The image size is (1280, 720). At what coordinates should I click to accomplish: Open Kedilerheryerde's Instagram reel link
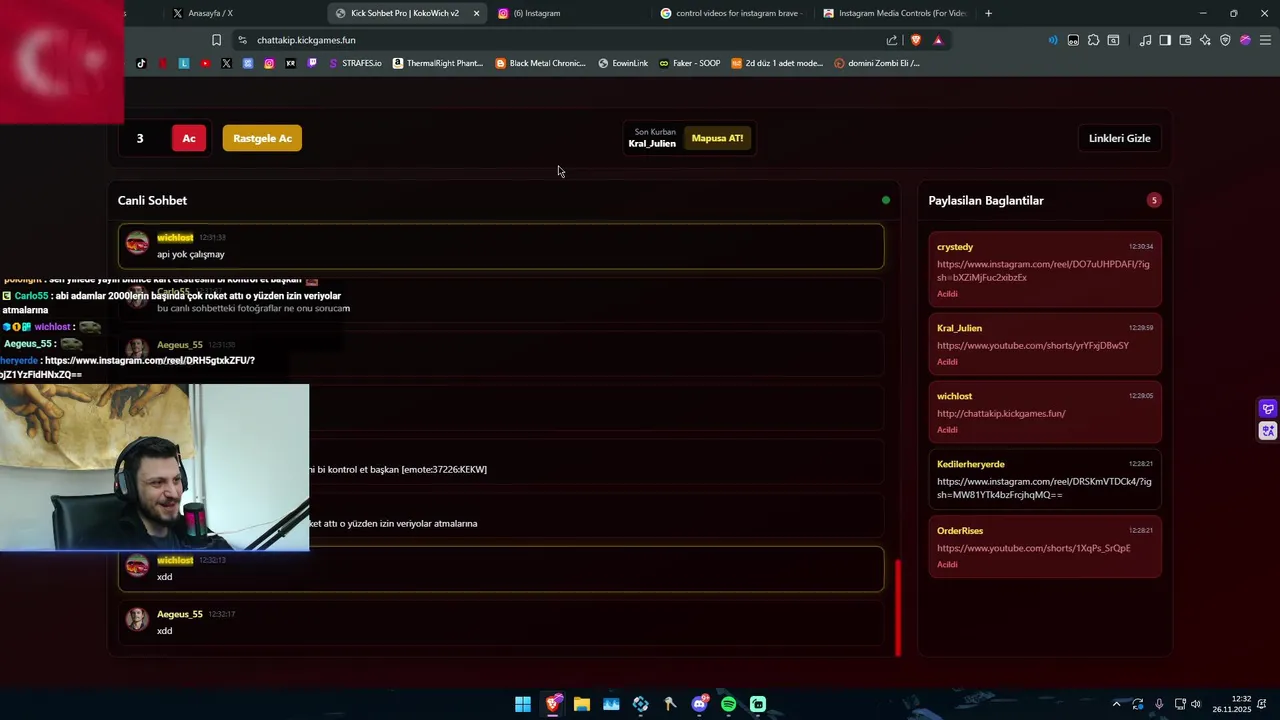[x=1044, y=488]
